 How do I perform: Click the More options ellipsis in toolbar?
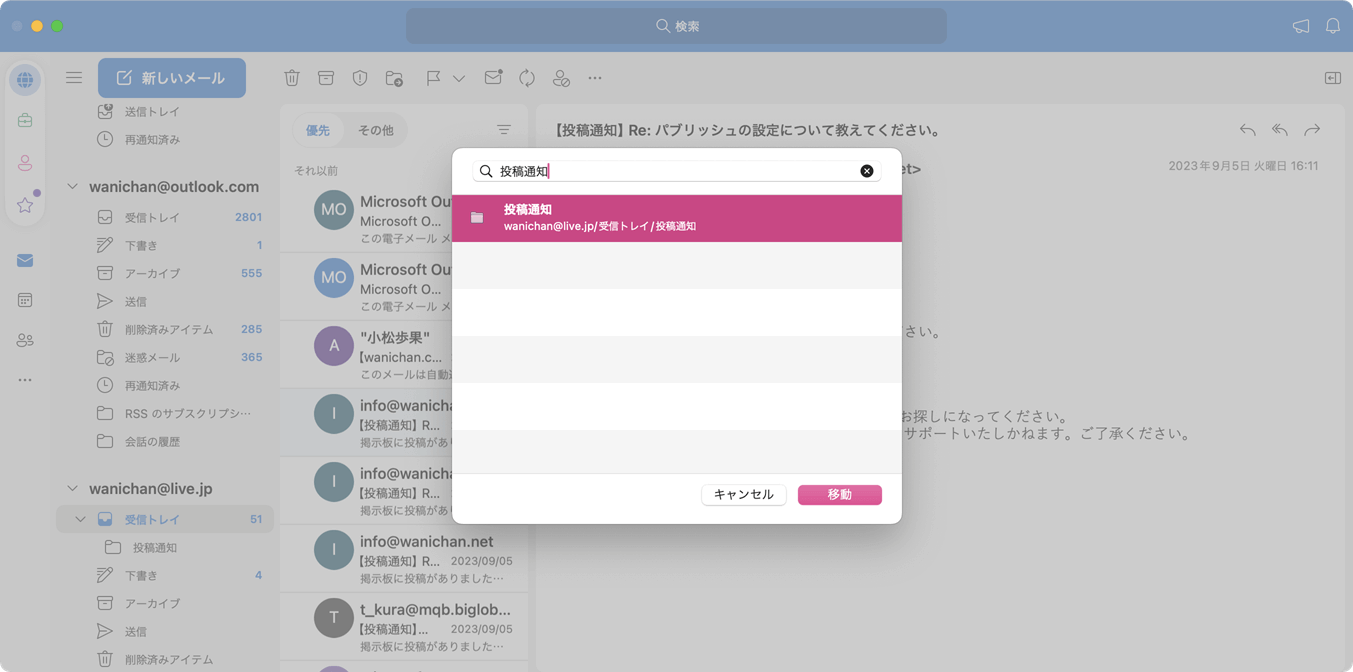pyautogui.click(x=595, y=78)
